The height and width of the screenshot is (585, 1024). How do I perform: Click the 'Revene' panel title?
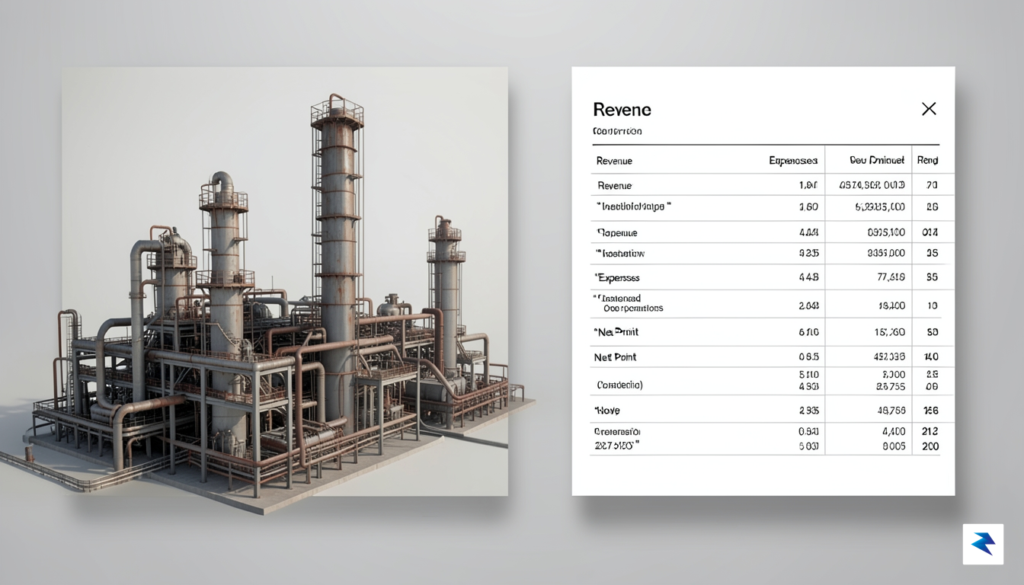click(622, 109)
